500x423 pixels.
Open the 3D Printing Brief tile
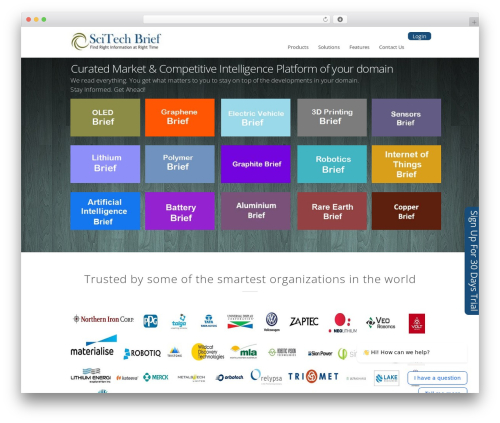point(332,117)
